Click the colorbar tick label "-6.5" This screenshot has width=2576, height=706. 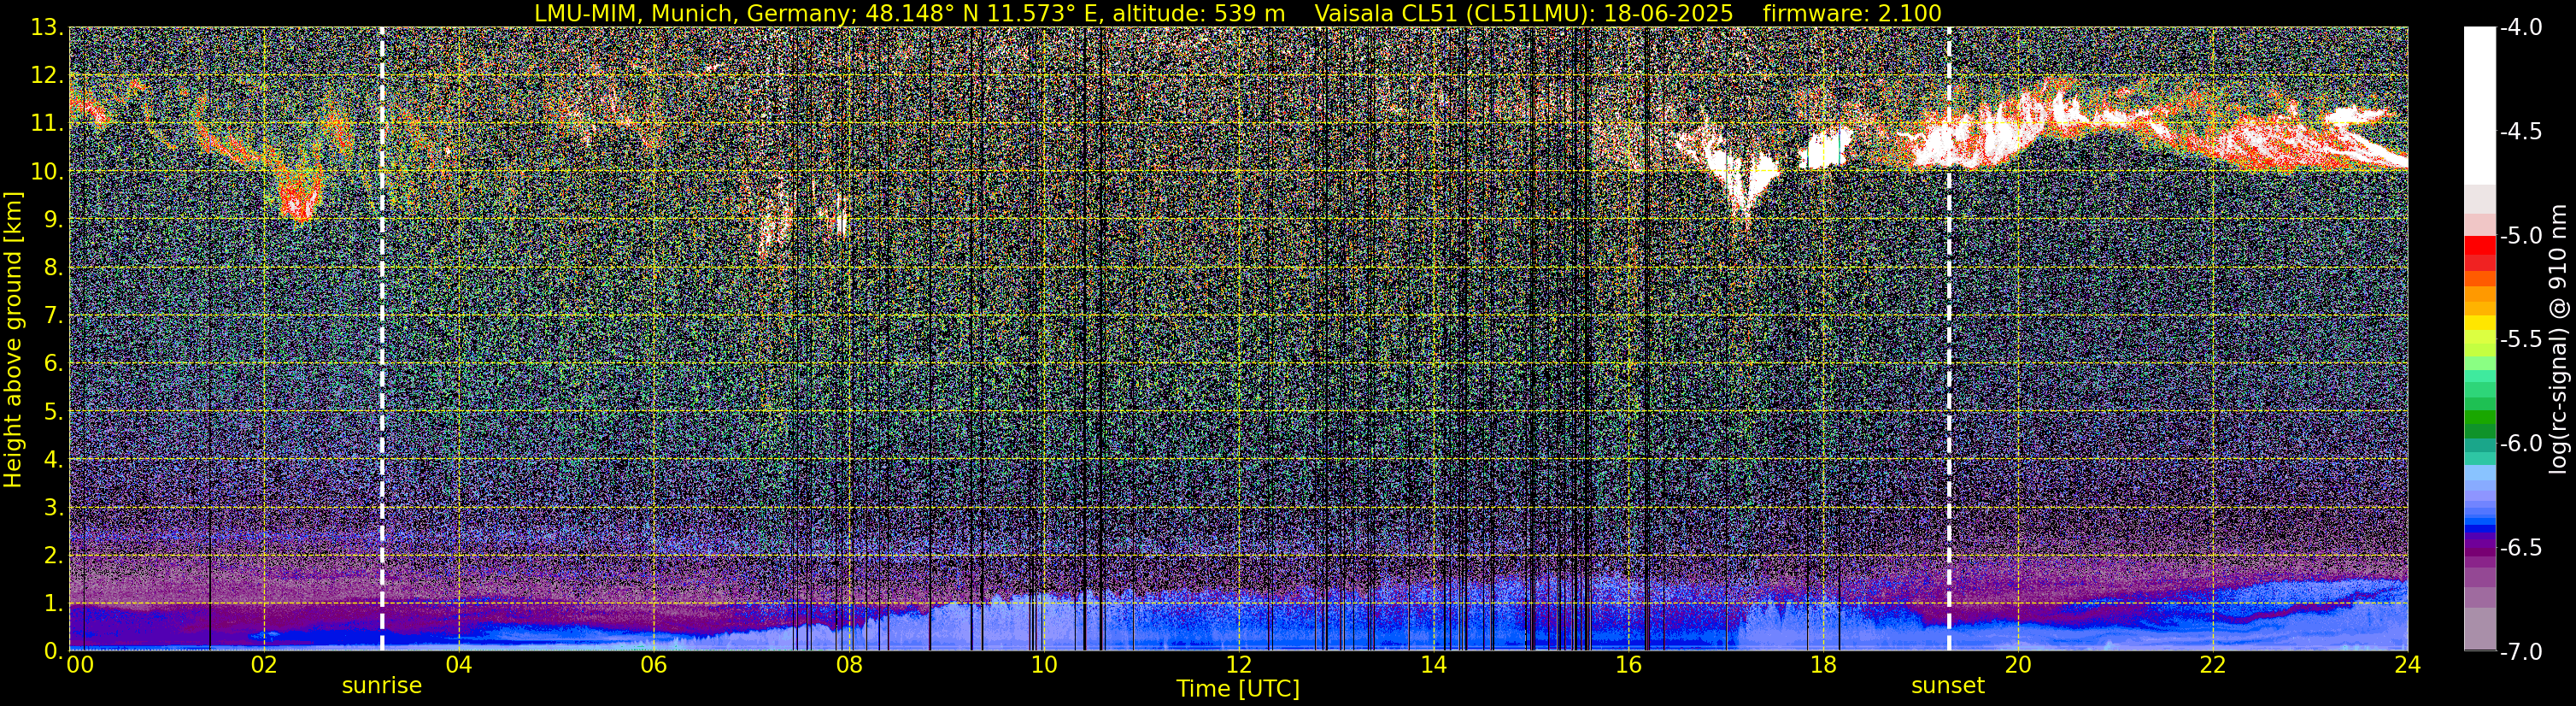[2520, 547]
